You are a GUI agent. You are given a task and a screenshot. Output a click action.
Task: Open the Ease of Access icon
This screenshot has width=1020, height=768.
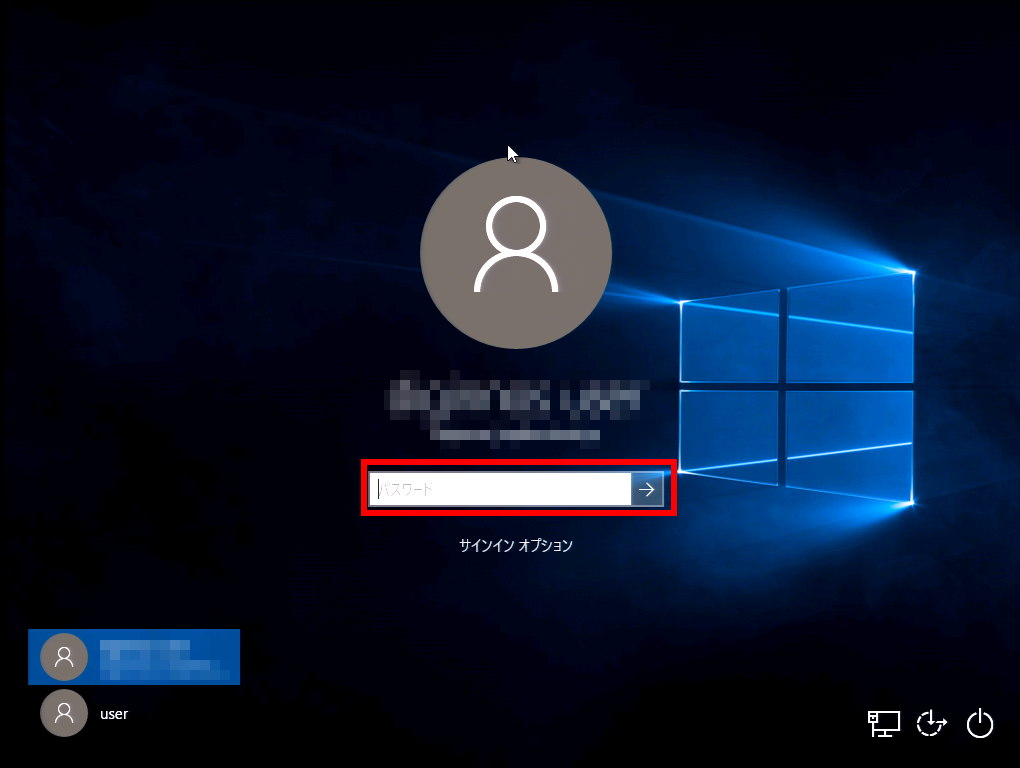(x=931, y=723)
